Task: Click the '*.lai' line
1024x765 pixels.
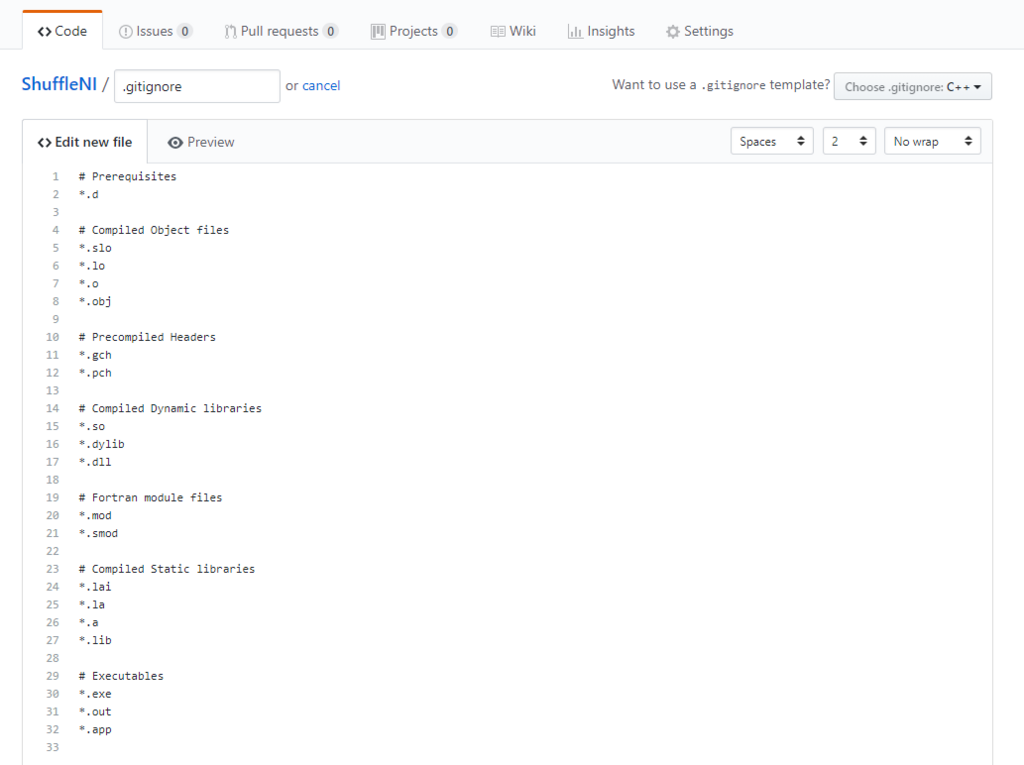Action: pyautogui.click(x=95, y=587)
